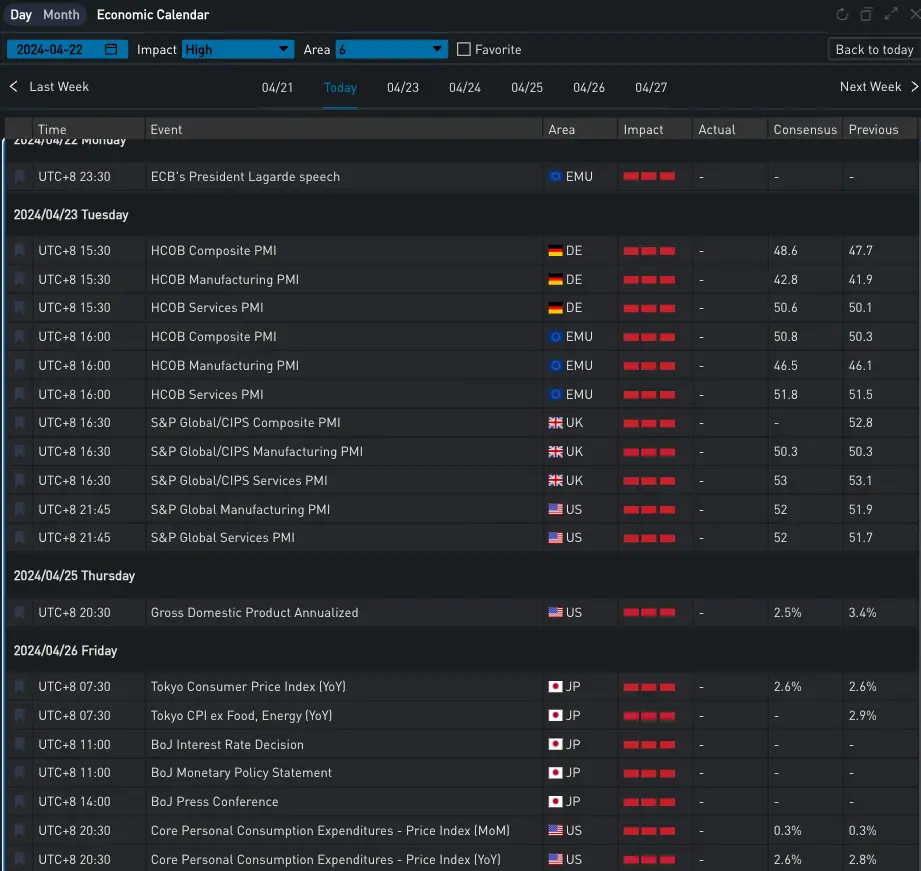Click the Consensus column header

[805, 130]
